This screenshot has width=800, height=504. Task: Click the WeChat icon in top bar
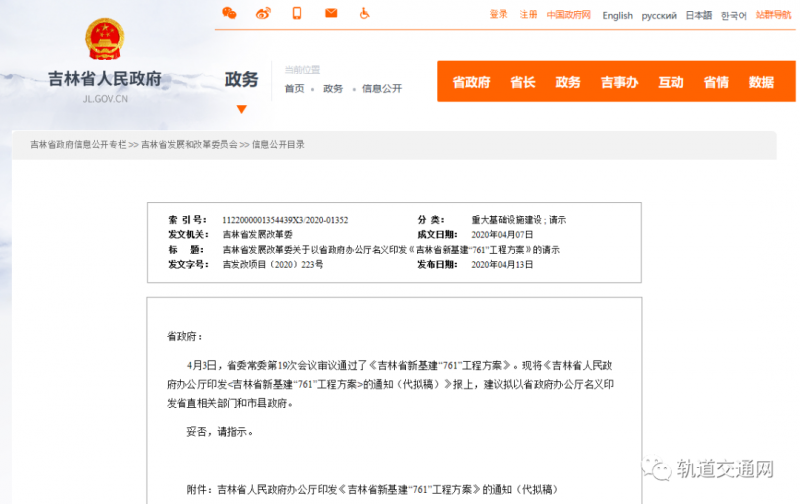pyautogui.click(x=229, y=13)
